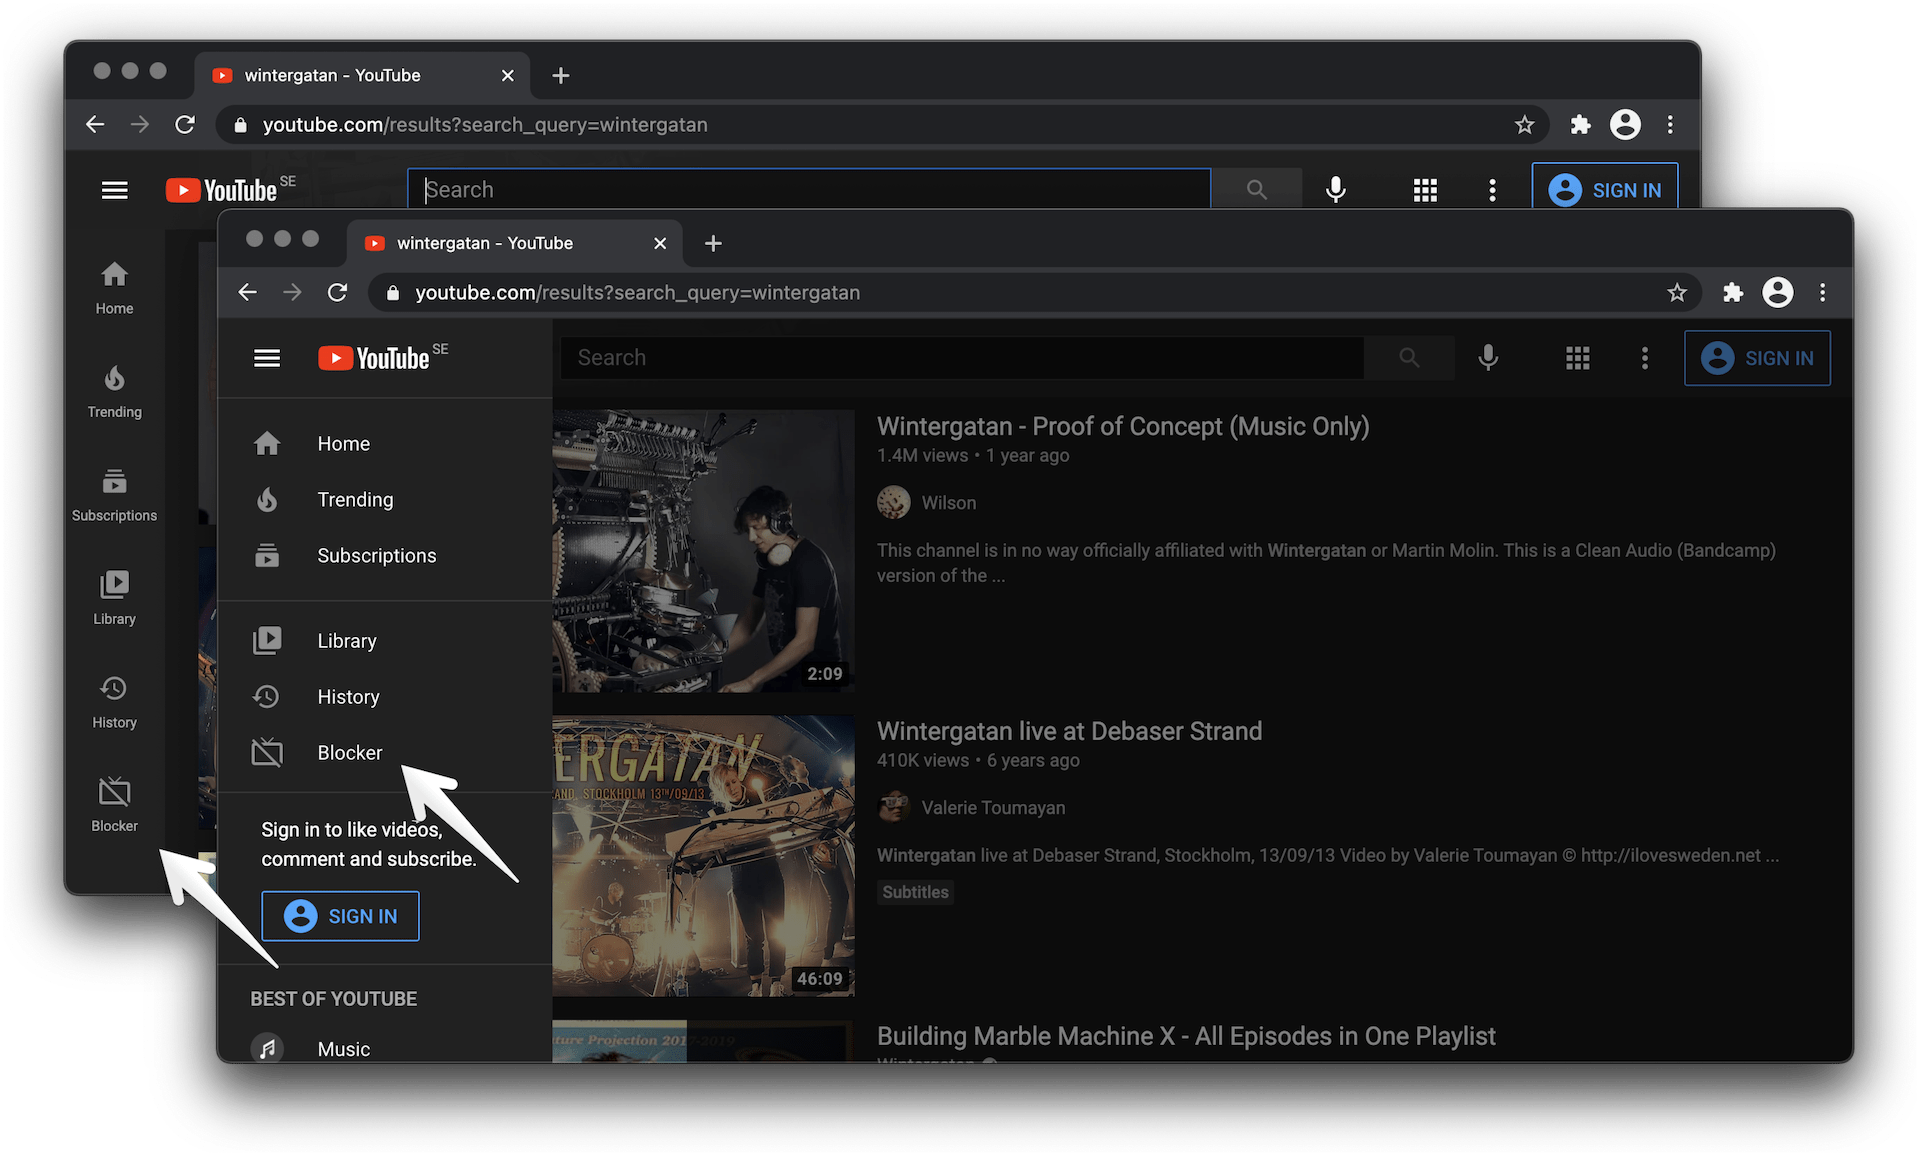Click the Trending flame icon in the back sidebar
1920x1156 pixels.
tap(114, 379)
